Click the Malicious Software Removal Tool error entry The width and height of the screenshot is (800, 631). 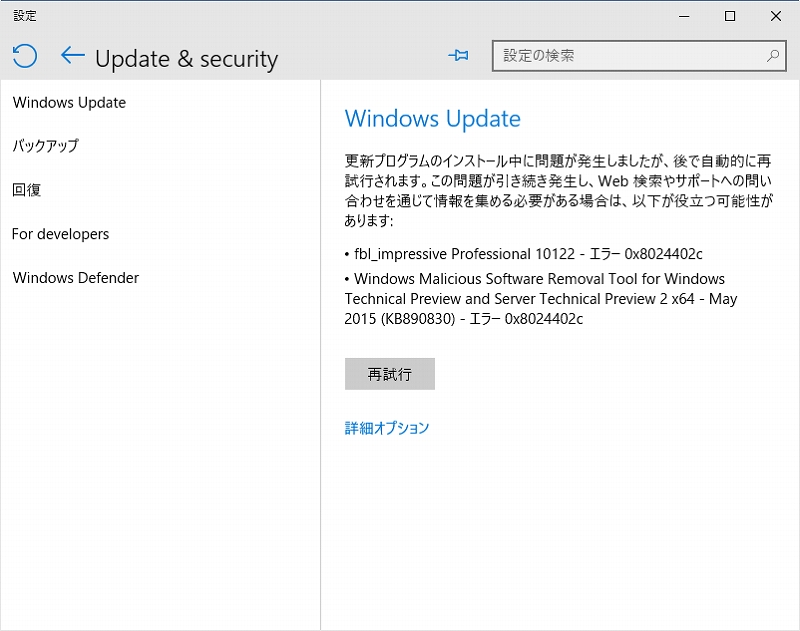click(x=541, y=298)
